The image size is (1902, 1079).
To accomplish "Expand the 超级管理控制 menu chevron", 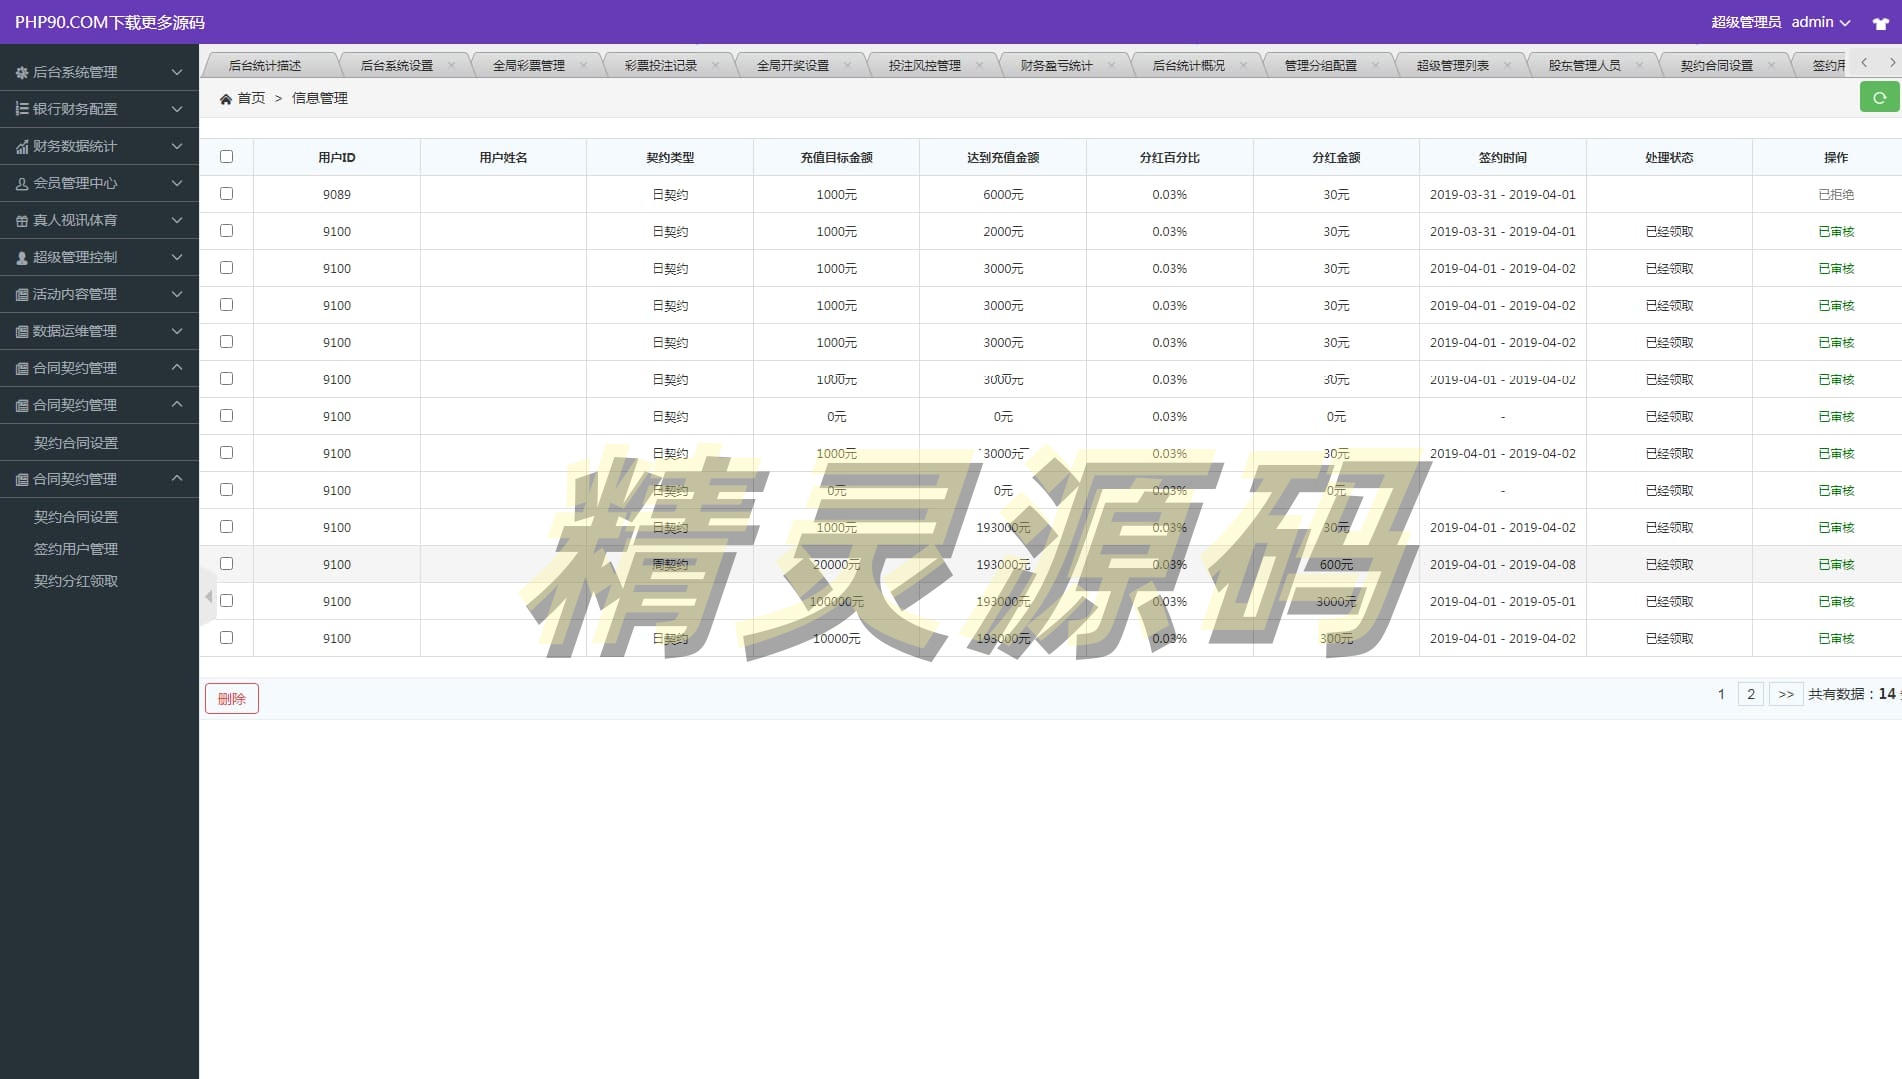I will pos(177,257).
